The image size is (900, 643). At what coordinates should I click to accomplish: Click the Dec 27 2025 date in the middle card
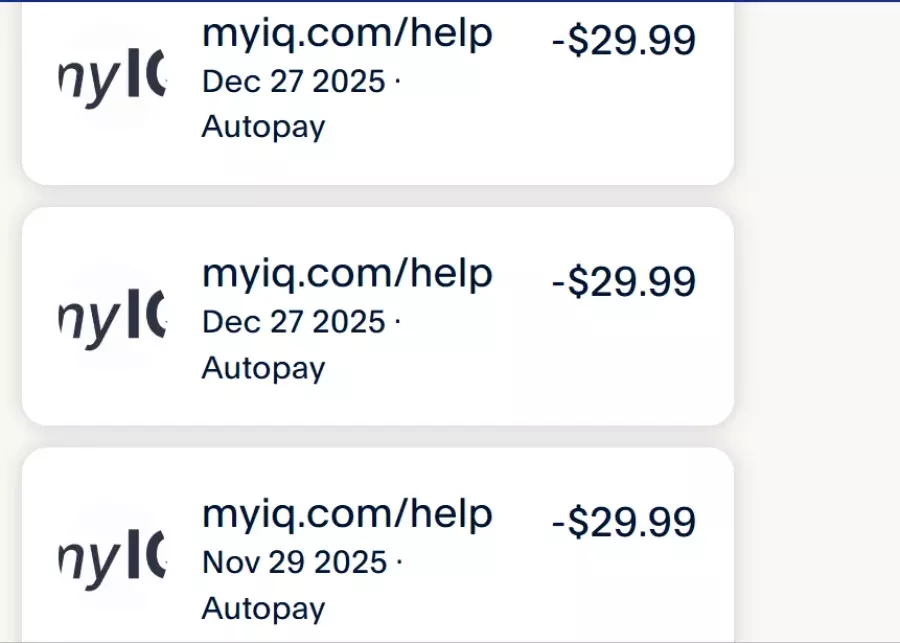point(294,322)
